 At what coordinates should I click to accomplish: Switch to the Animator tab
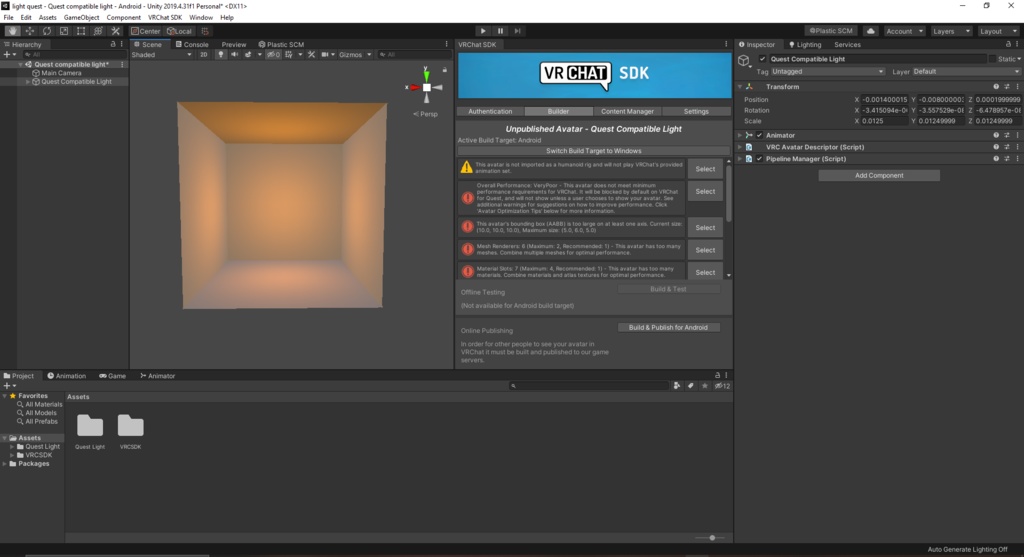tap(157, 375)
